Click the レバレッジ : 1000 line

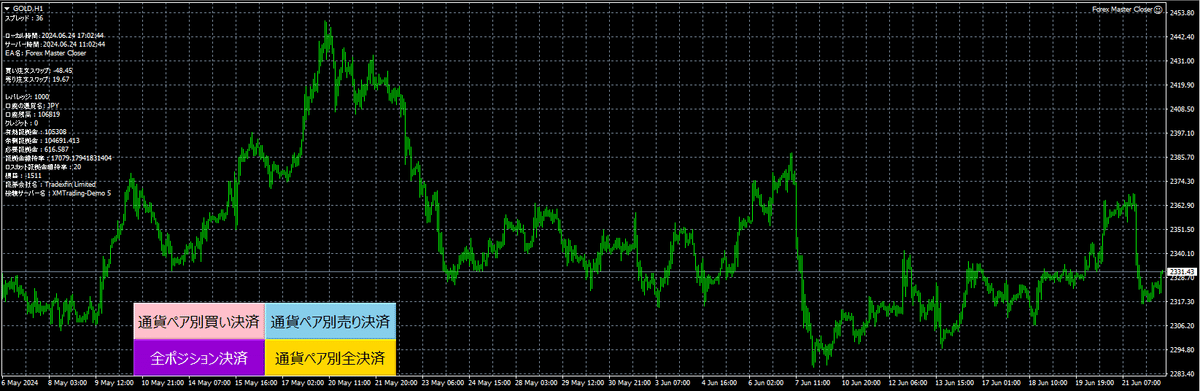click(x=27, y=96)
